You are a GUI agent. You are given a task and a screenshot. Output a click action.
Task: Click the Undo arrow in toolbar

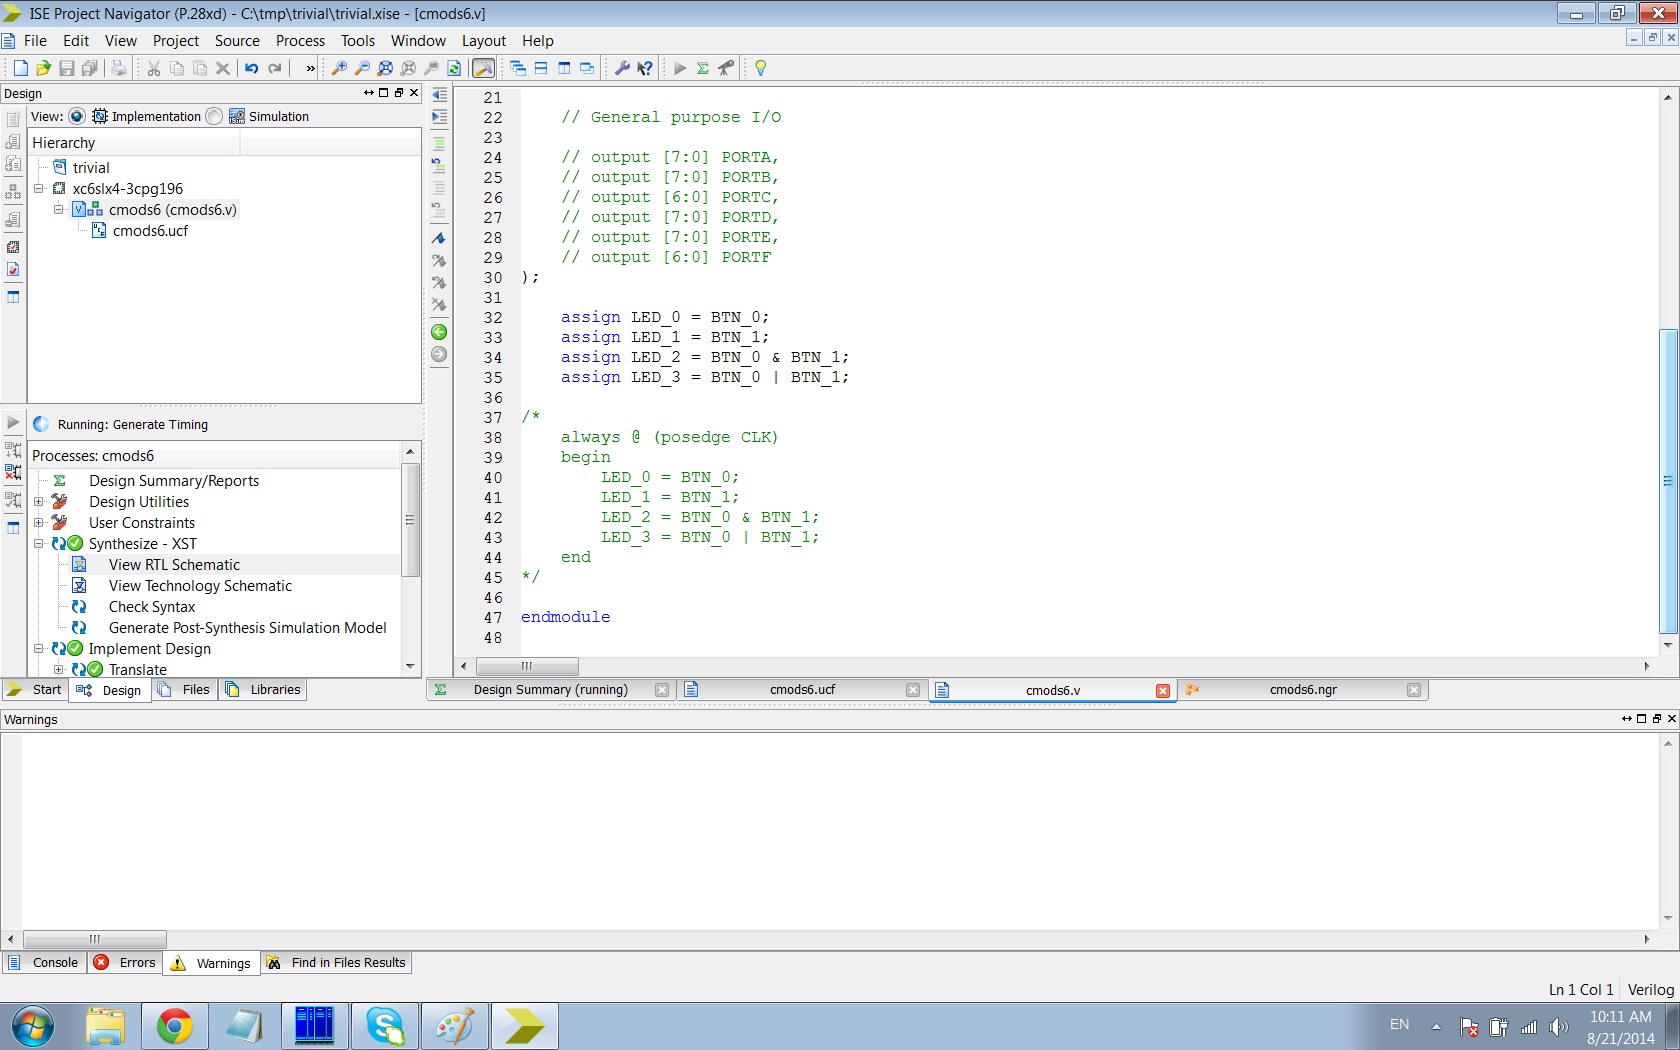251,68
